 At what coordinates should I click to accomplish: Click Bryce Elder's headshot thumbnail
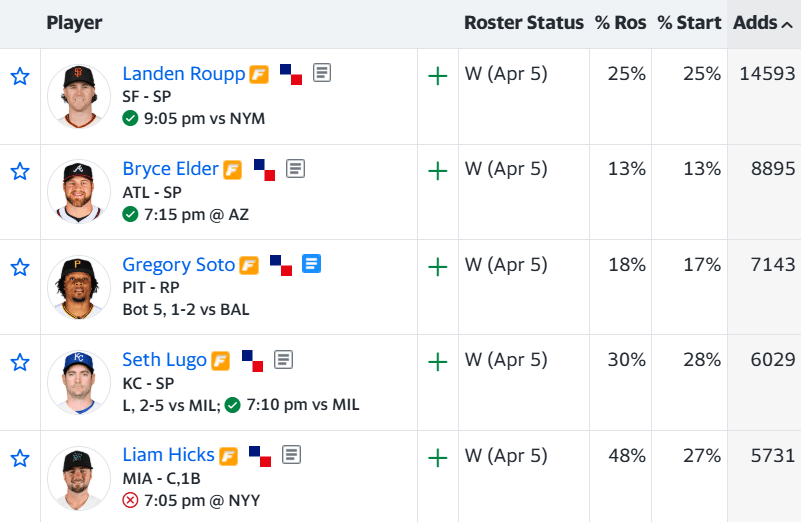(79, 191)
